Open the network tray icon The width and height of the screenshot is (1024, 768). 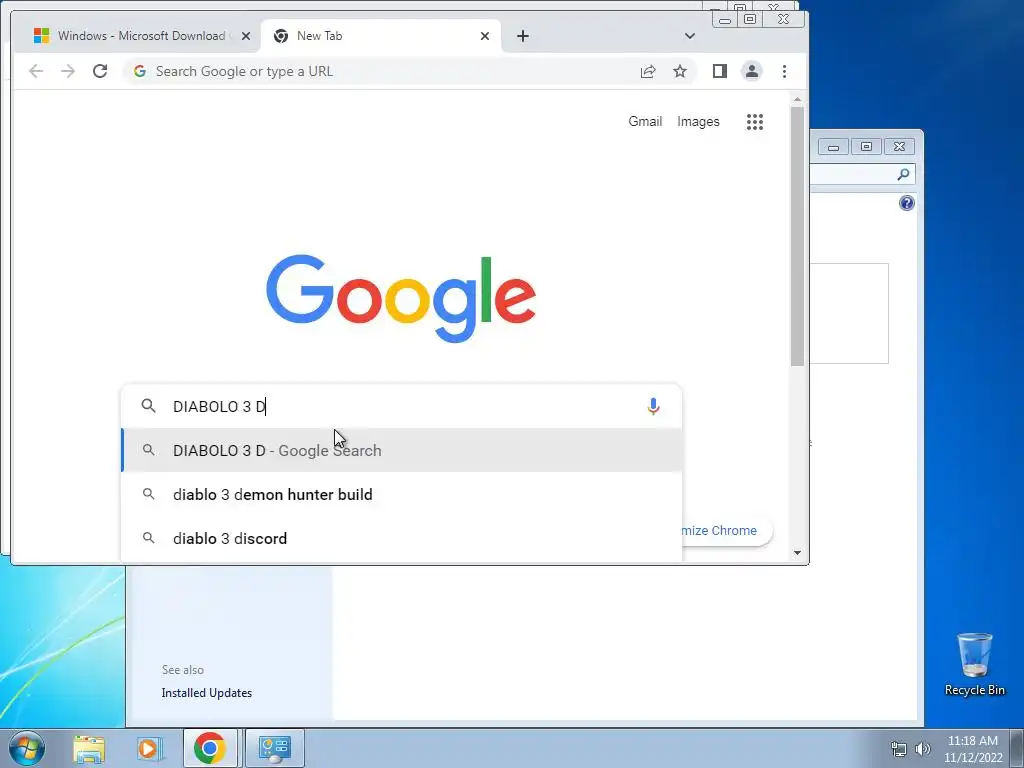tap(899, 749)
